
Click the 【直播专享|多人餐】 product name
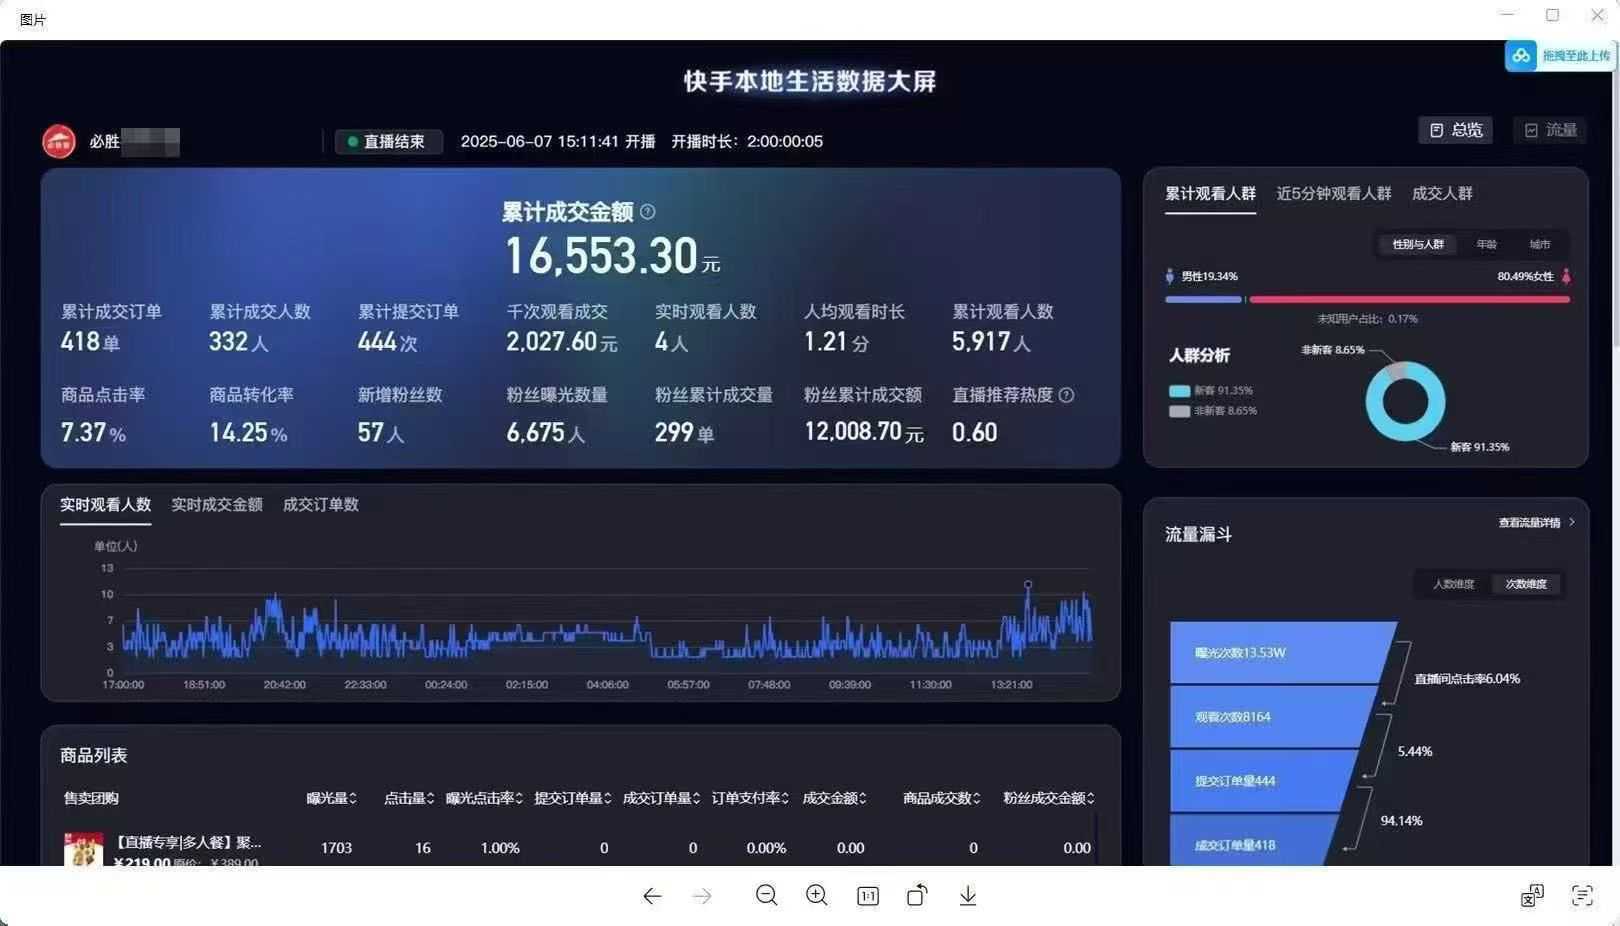(188, 842)
